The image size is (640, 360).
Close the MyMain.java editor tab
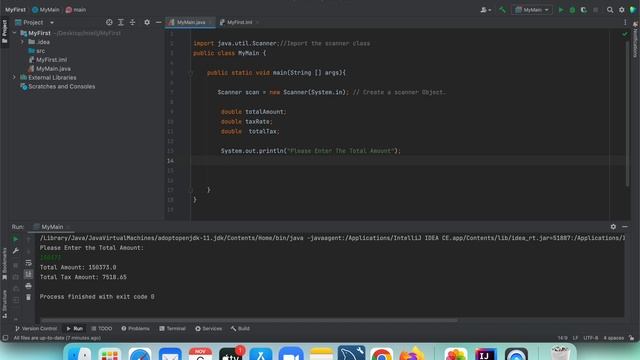click(x=210, y=22)
